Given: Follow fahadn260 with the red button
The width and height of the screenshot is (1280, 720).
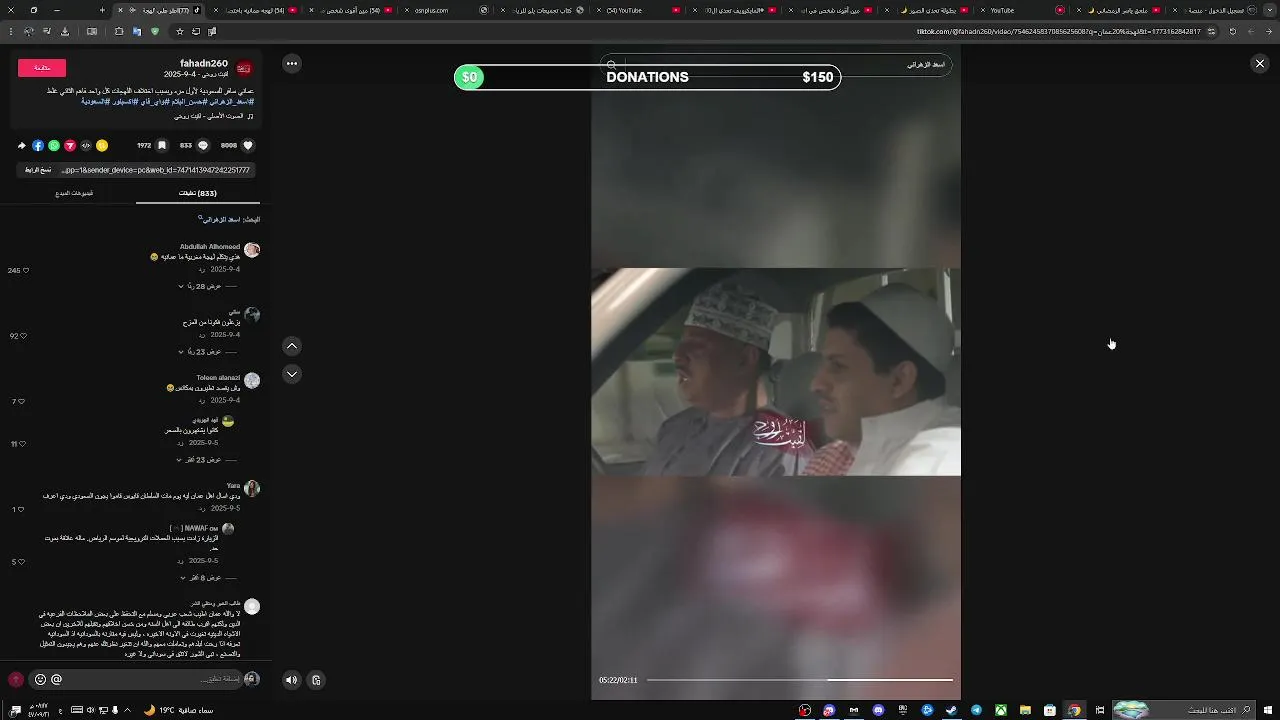Looking at the screenshot, I should (x=42, y=68).
